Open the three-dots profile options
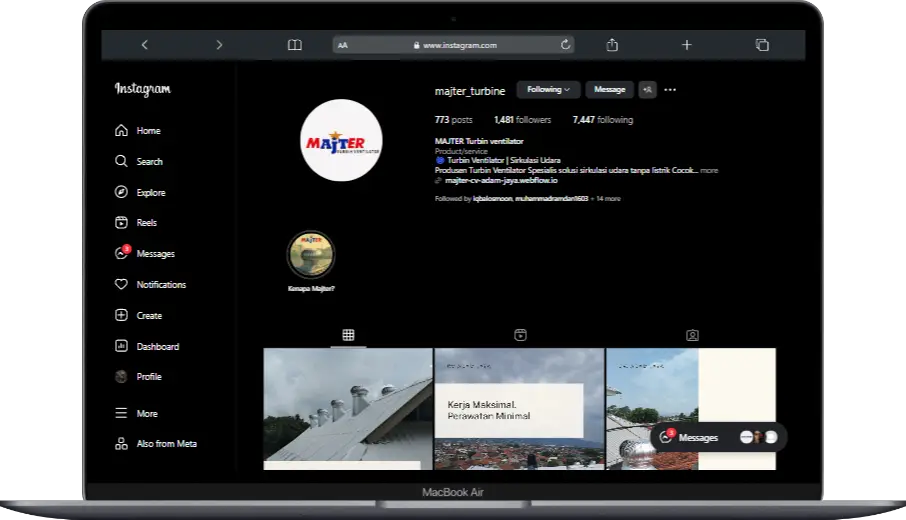906x520 pixels. click(x=670, y=90)
